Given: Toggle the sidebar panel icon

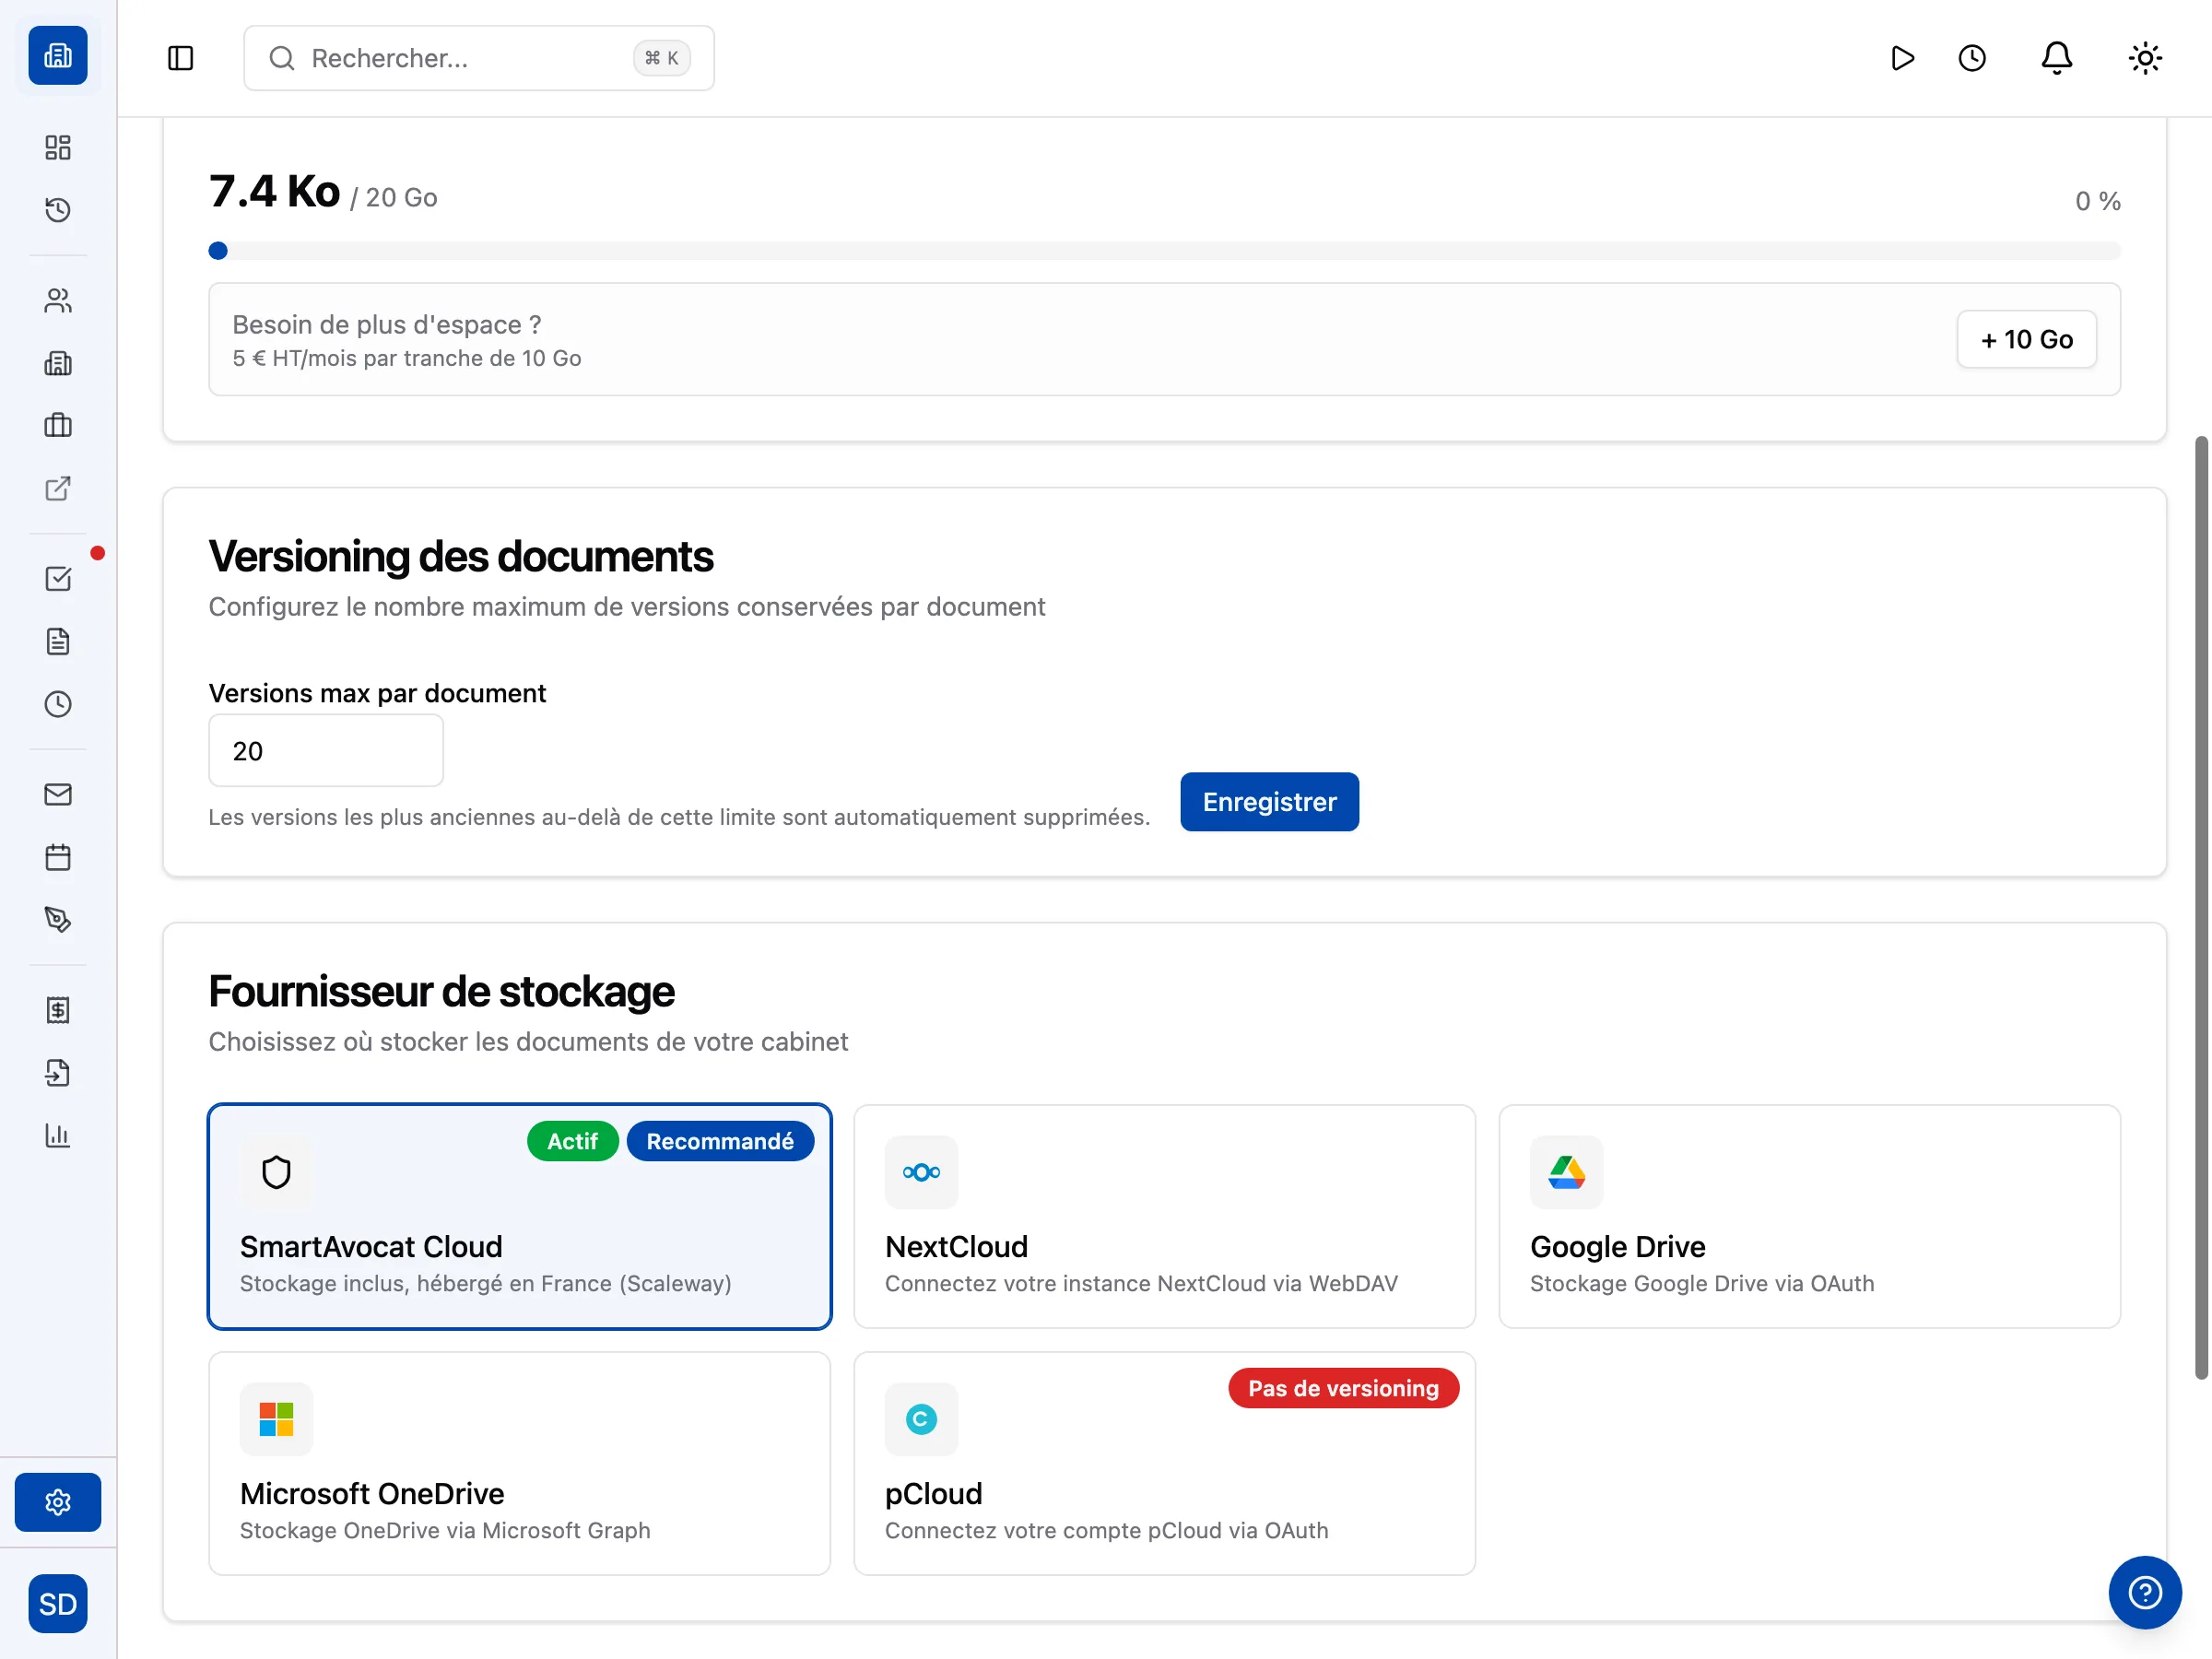Looking at the screenshot, I should pyautogui.click(x=180, y=58).
